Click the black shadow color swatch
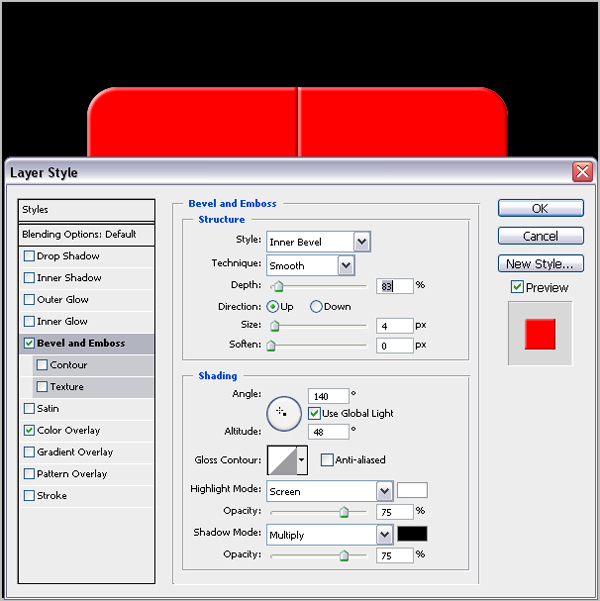This screenshot has width=600, height=601. click(412, 534)
